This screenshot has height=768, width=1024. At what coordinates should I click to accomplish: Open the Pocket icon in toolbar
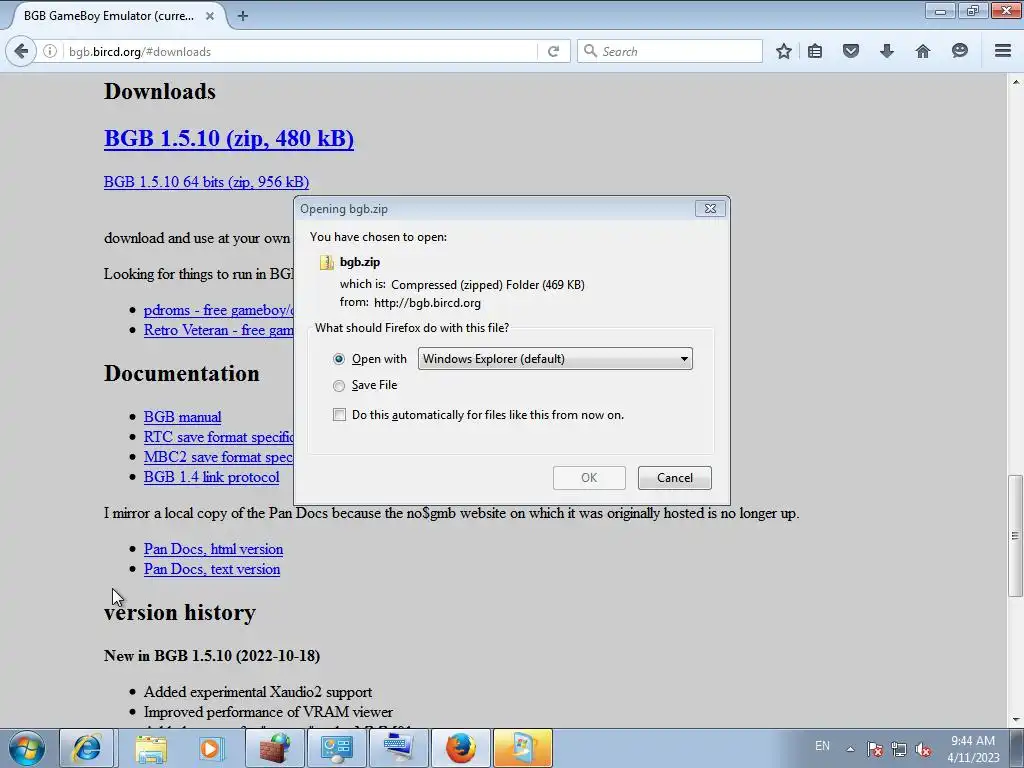click(851, 51)
